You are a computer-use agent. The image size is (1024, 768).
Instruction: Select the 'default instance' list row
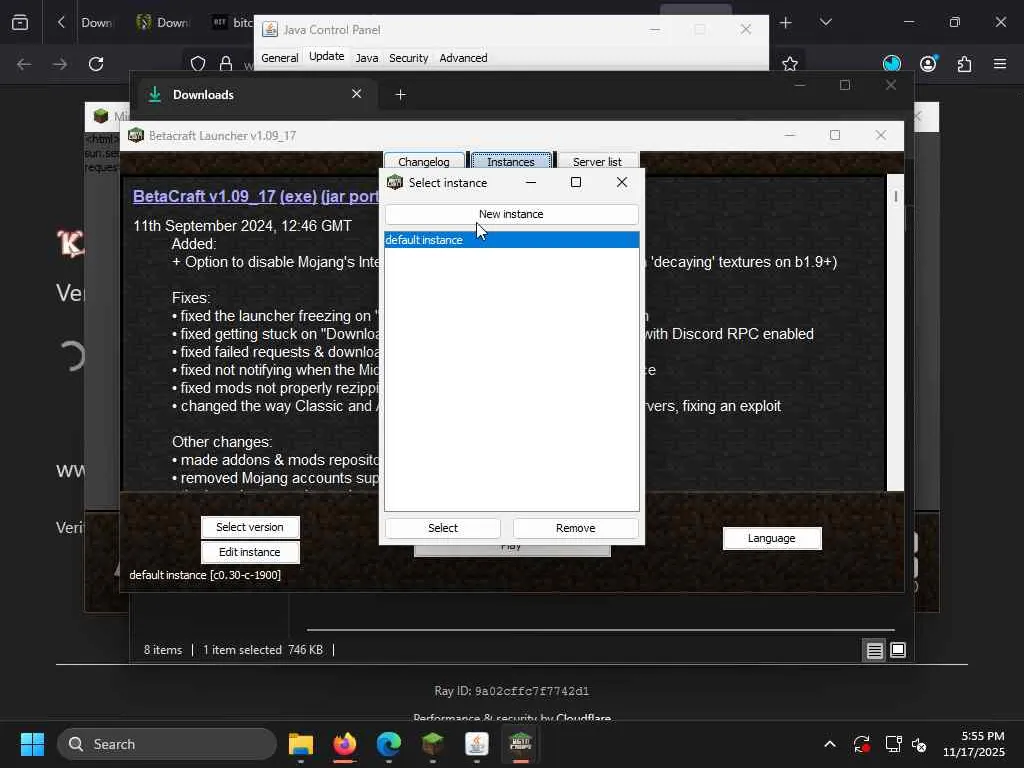511,240
